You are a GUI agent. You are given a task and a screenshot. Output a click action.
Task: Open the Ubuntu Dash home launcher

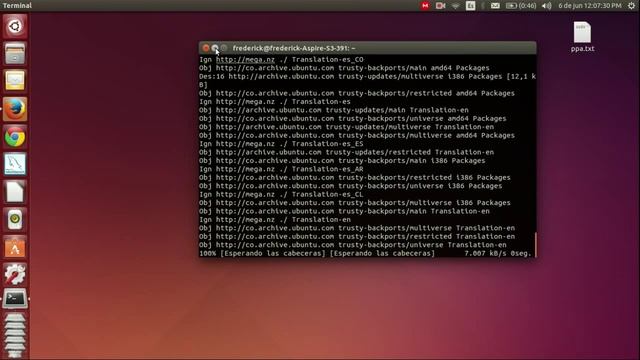coord(15,27)
